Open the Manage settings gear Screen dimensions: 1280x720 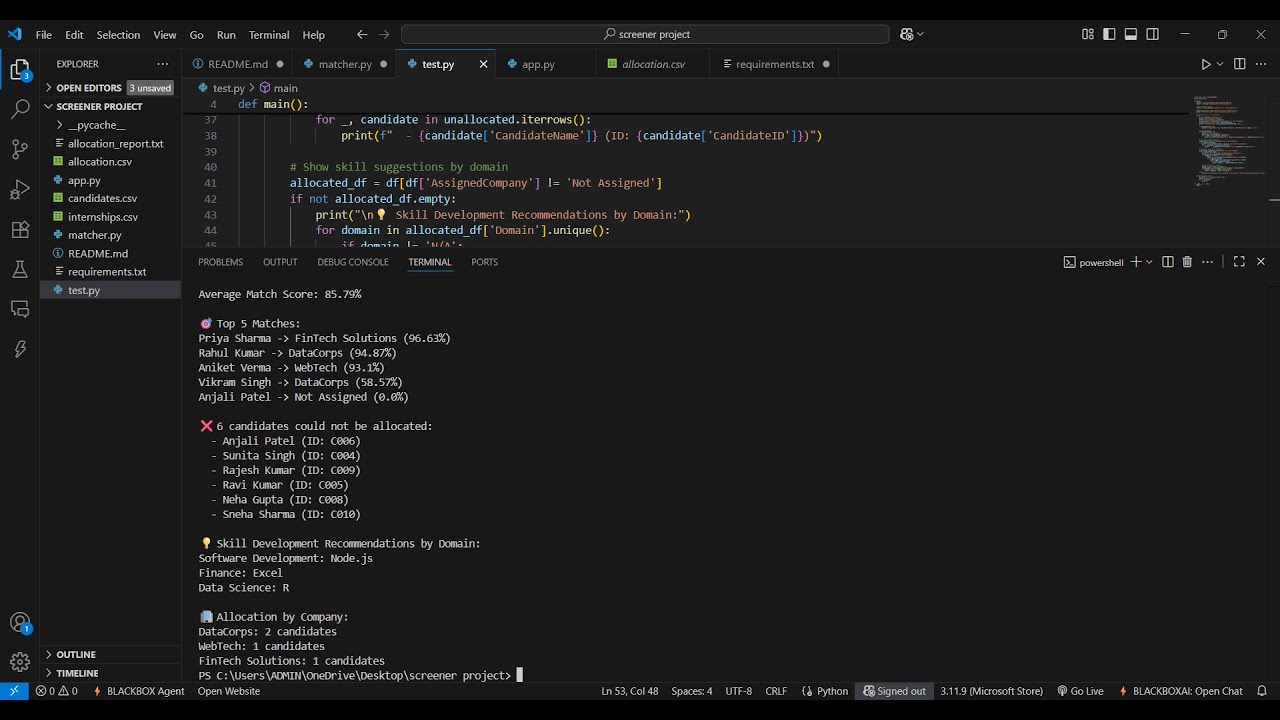pos(20,662)
